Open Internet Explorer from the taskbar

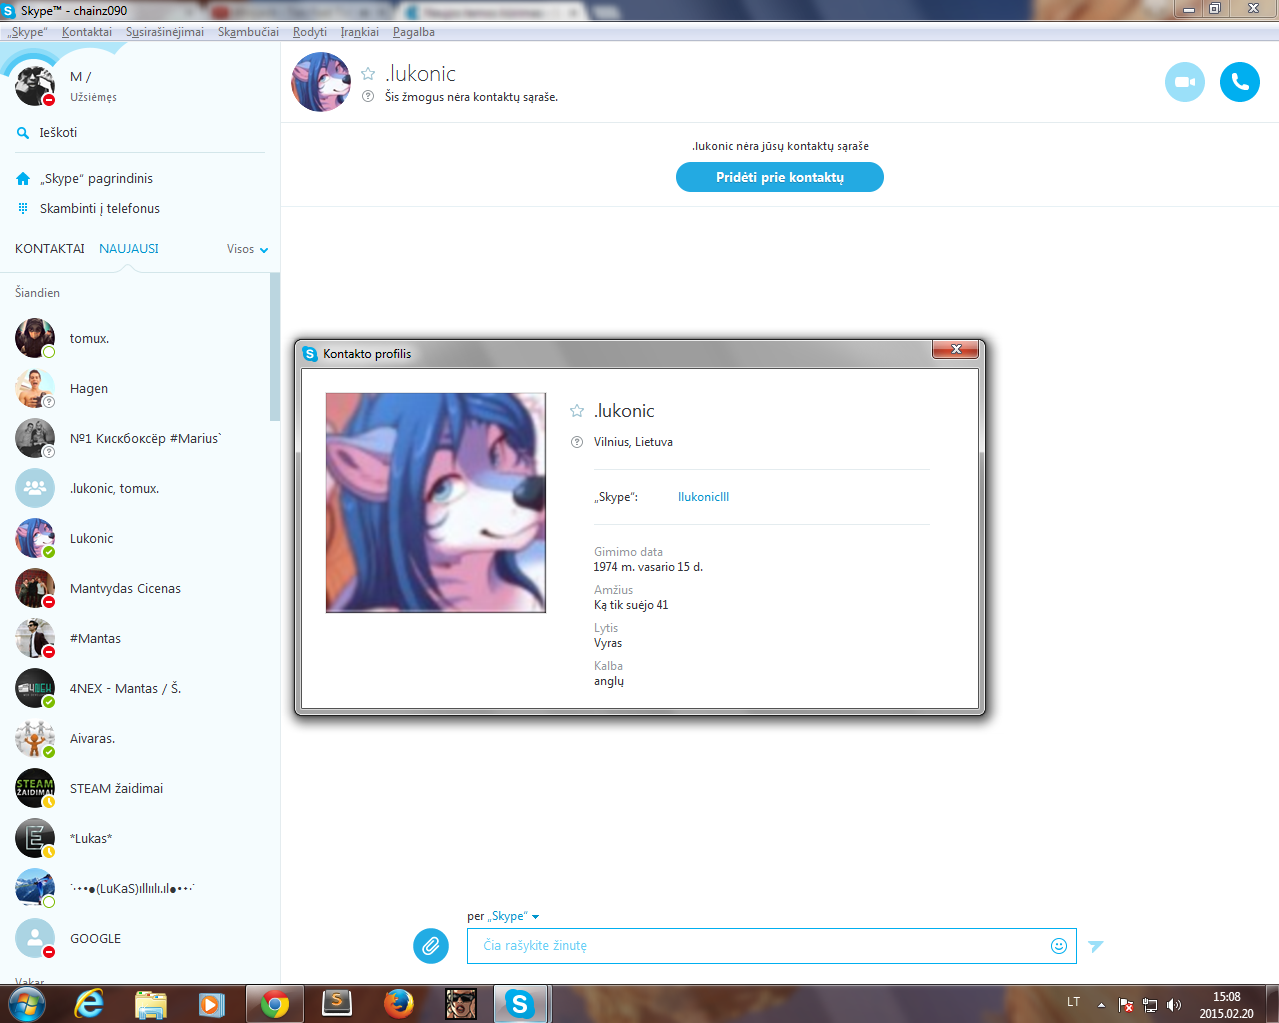[89, 1004]
